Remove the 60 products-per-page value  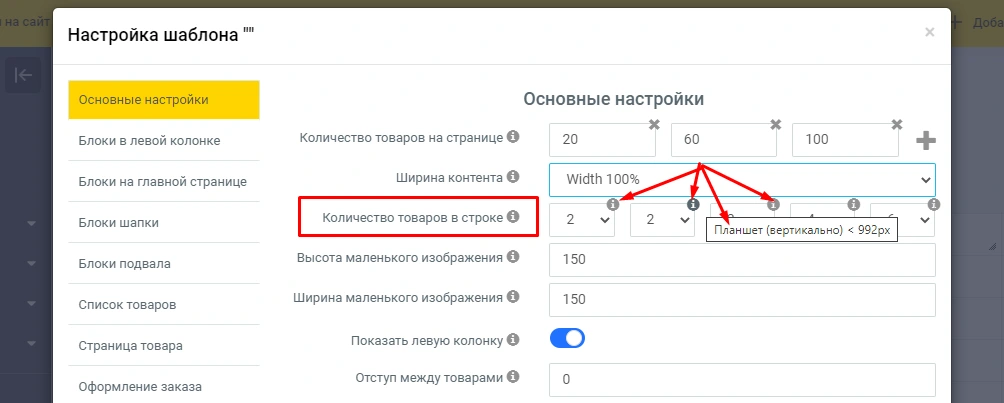tap(775, 125)
